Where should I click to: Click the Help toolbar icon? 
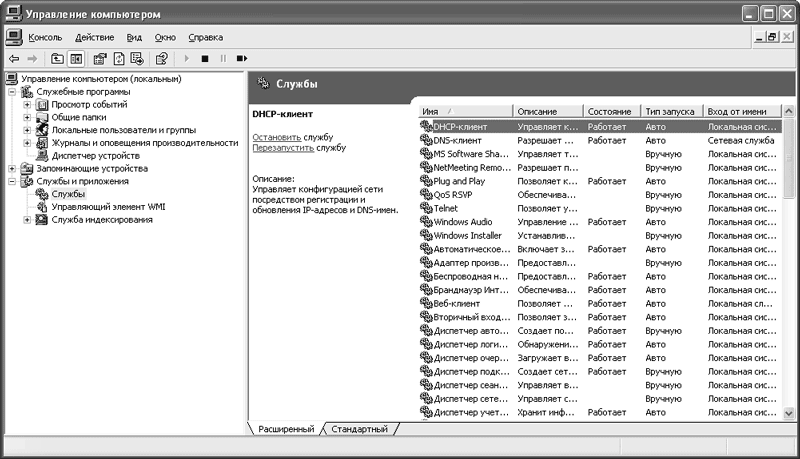pos(161,59)
